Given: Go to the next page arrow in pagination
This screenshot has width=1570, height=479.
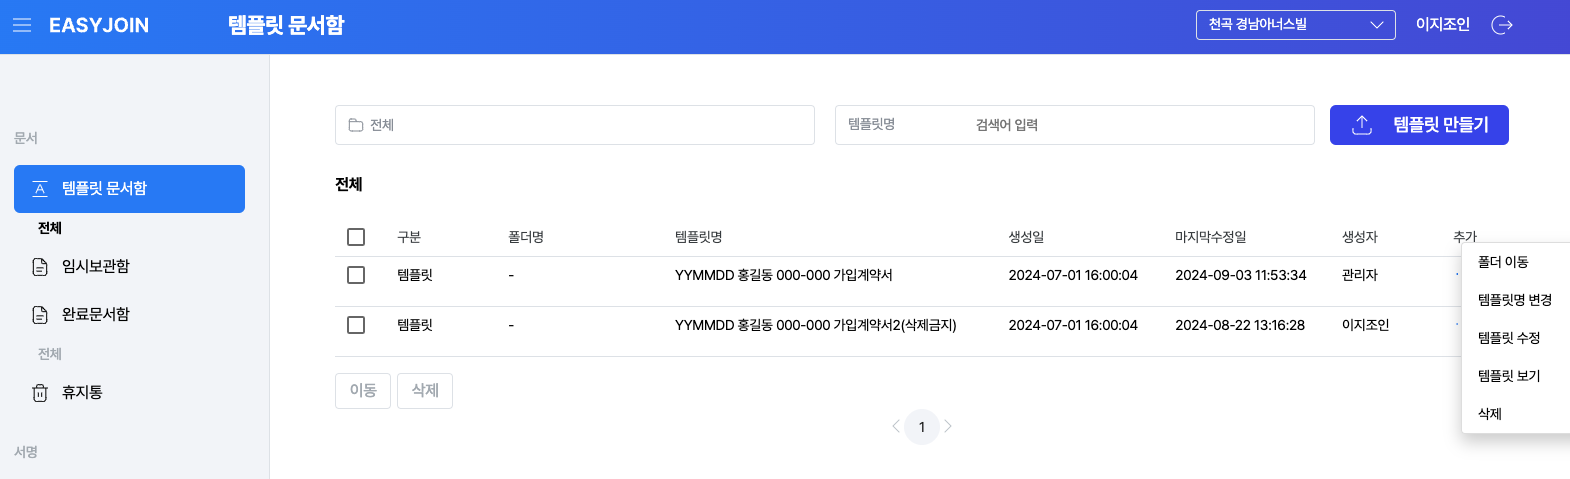Looking at the screenshot, I should tap(948, 427).
